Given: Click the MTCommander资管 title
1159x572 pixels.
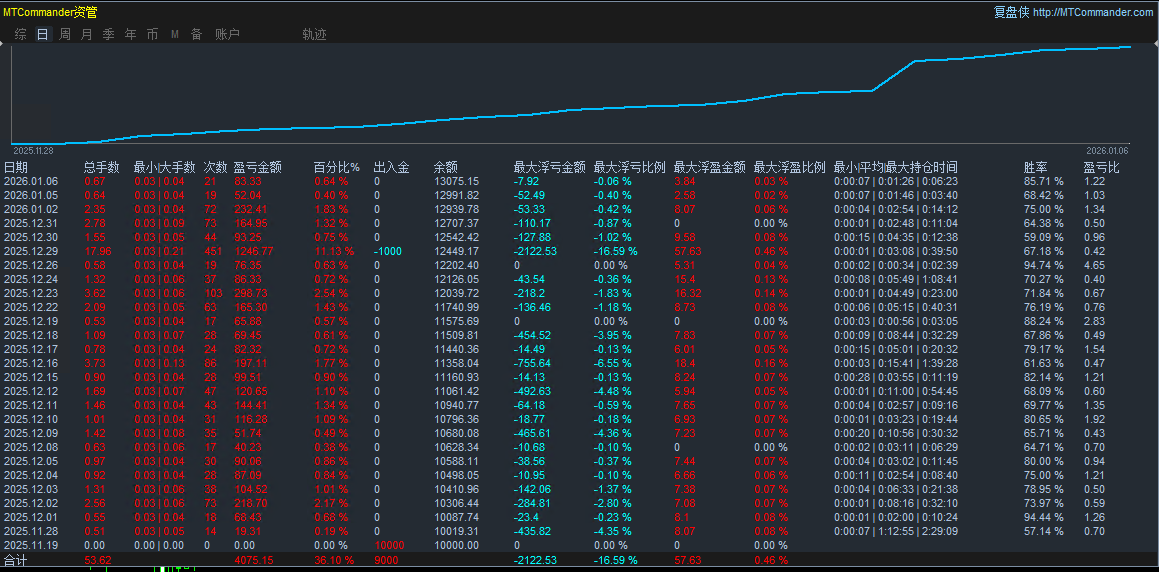Looking at the screenshot, I should click(50, 13).
